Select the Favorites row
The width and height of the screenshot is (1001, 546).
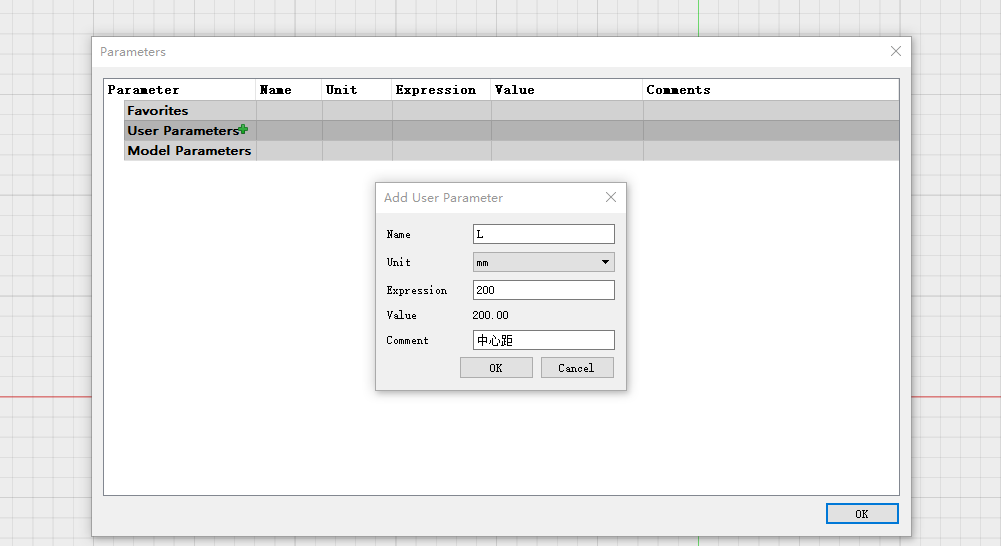[x=511, y=110]
